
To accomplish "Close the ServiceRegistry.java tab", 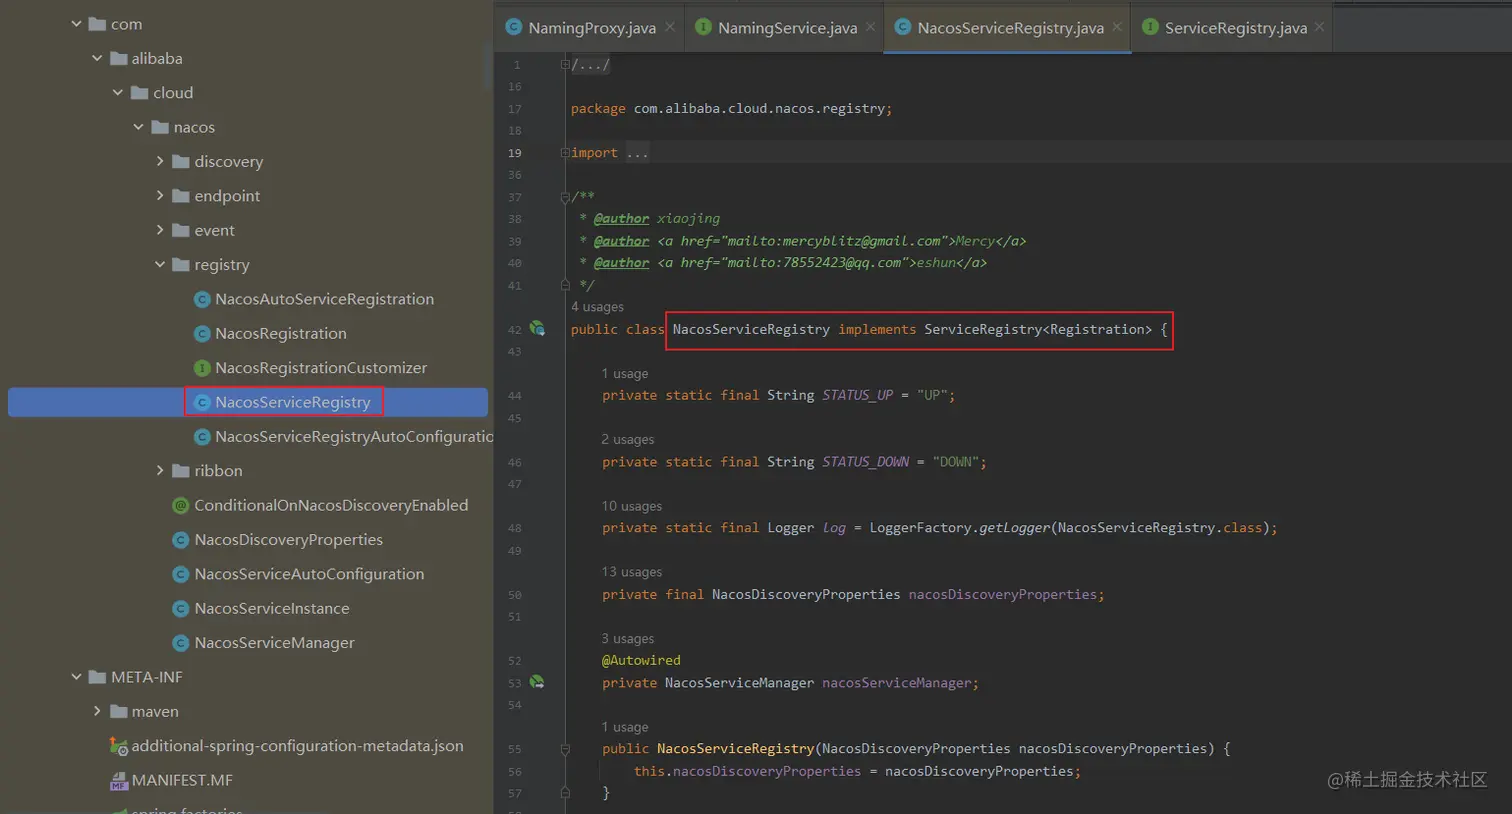I will (x=1320, y=27).
